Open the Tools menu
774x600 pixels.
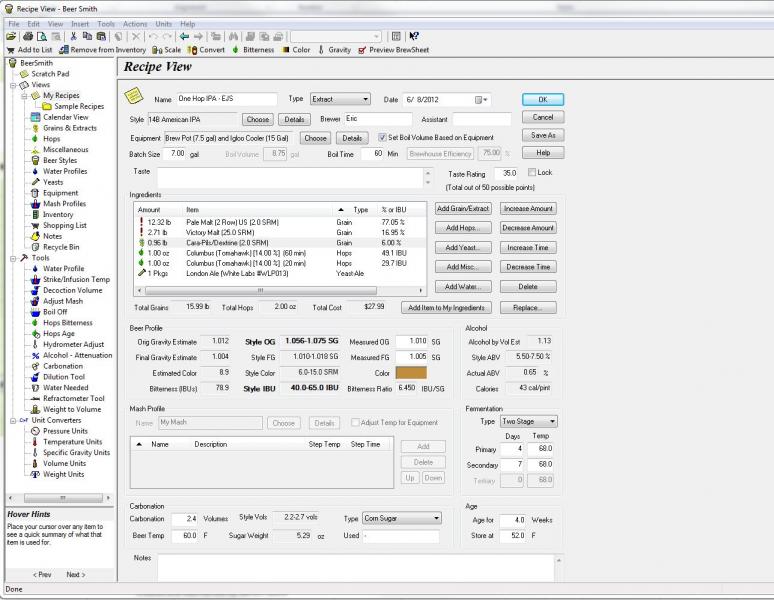(106, 24)
